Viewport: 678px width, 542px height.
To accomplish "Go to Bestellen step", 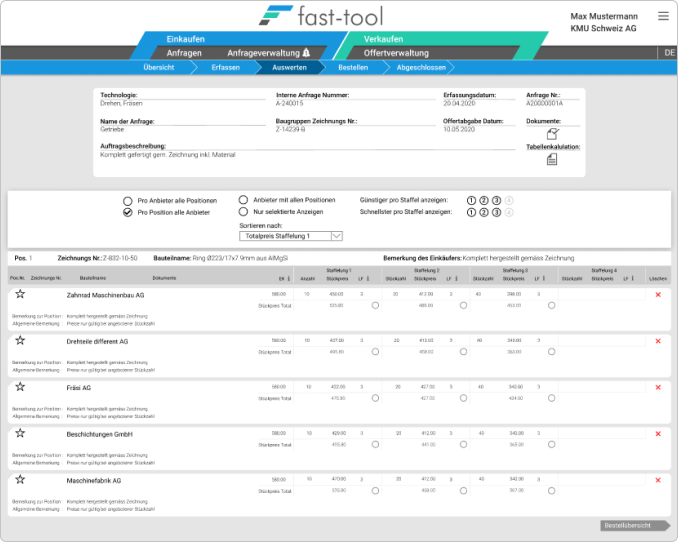I will coord(353,67).
